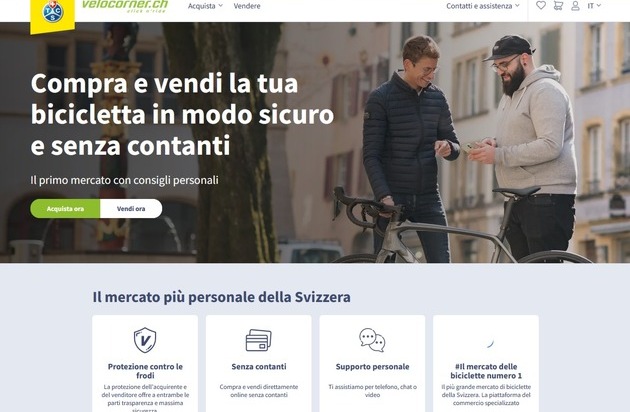Select the Protezione contro le frodi heading

(145, 371)
